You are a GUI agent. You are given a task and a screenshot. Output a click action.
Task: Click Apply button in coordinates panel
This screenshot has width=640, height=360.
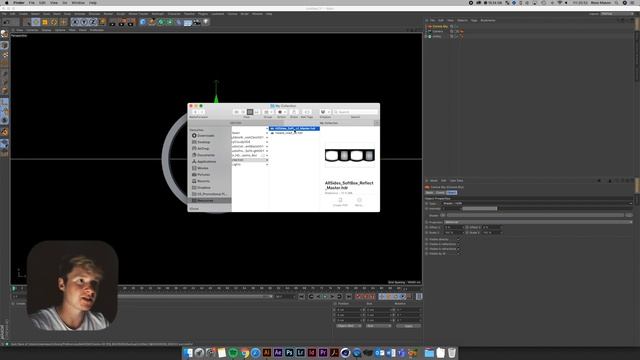point(409,326)
